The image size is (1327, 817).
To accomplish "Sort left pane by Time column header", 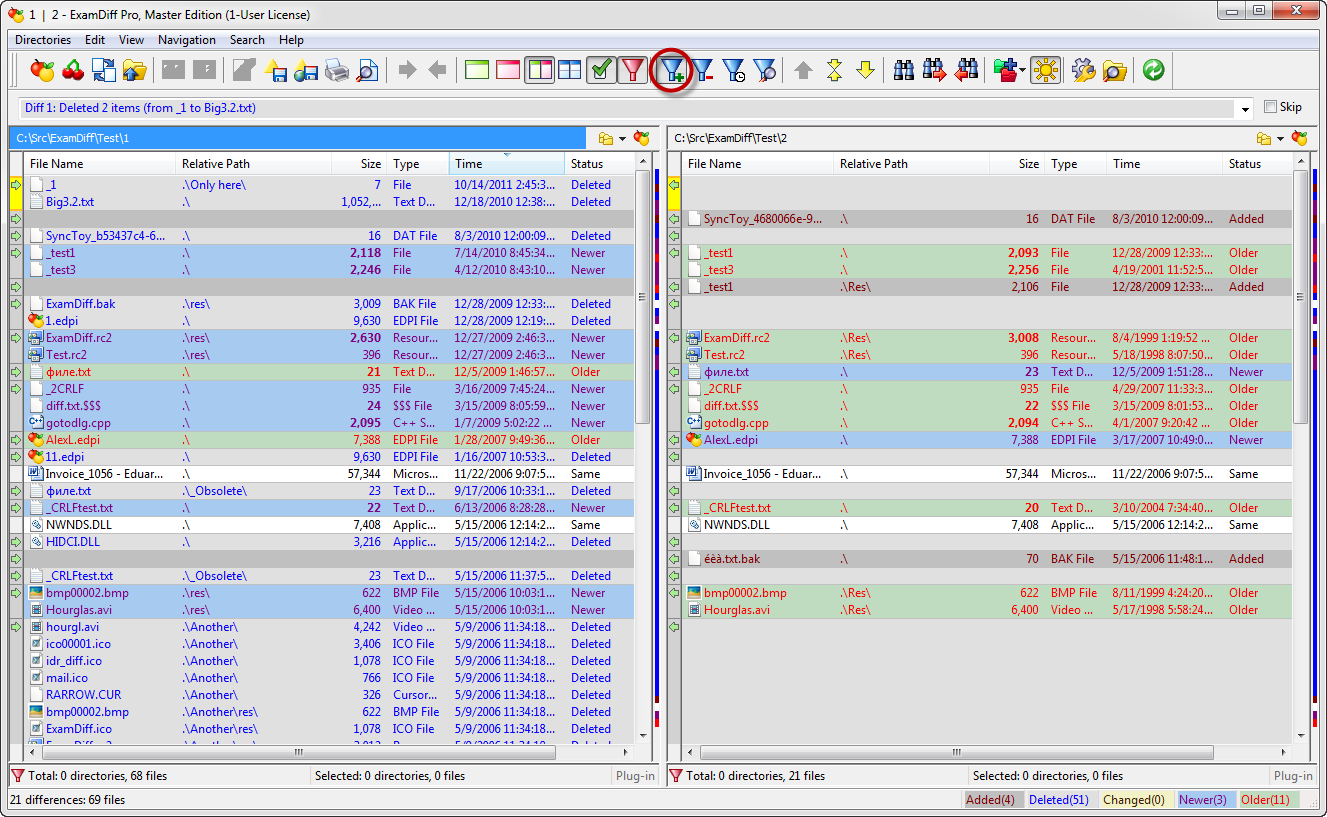I will tap(506, 164).
